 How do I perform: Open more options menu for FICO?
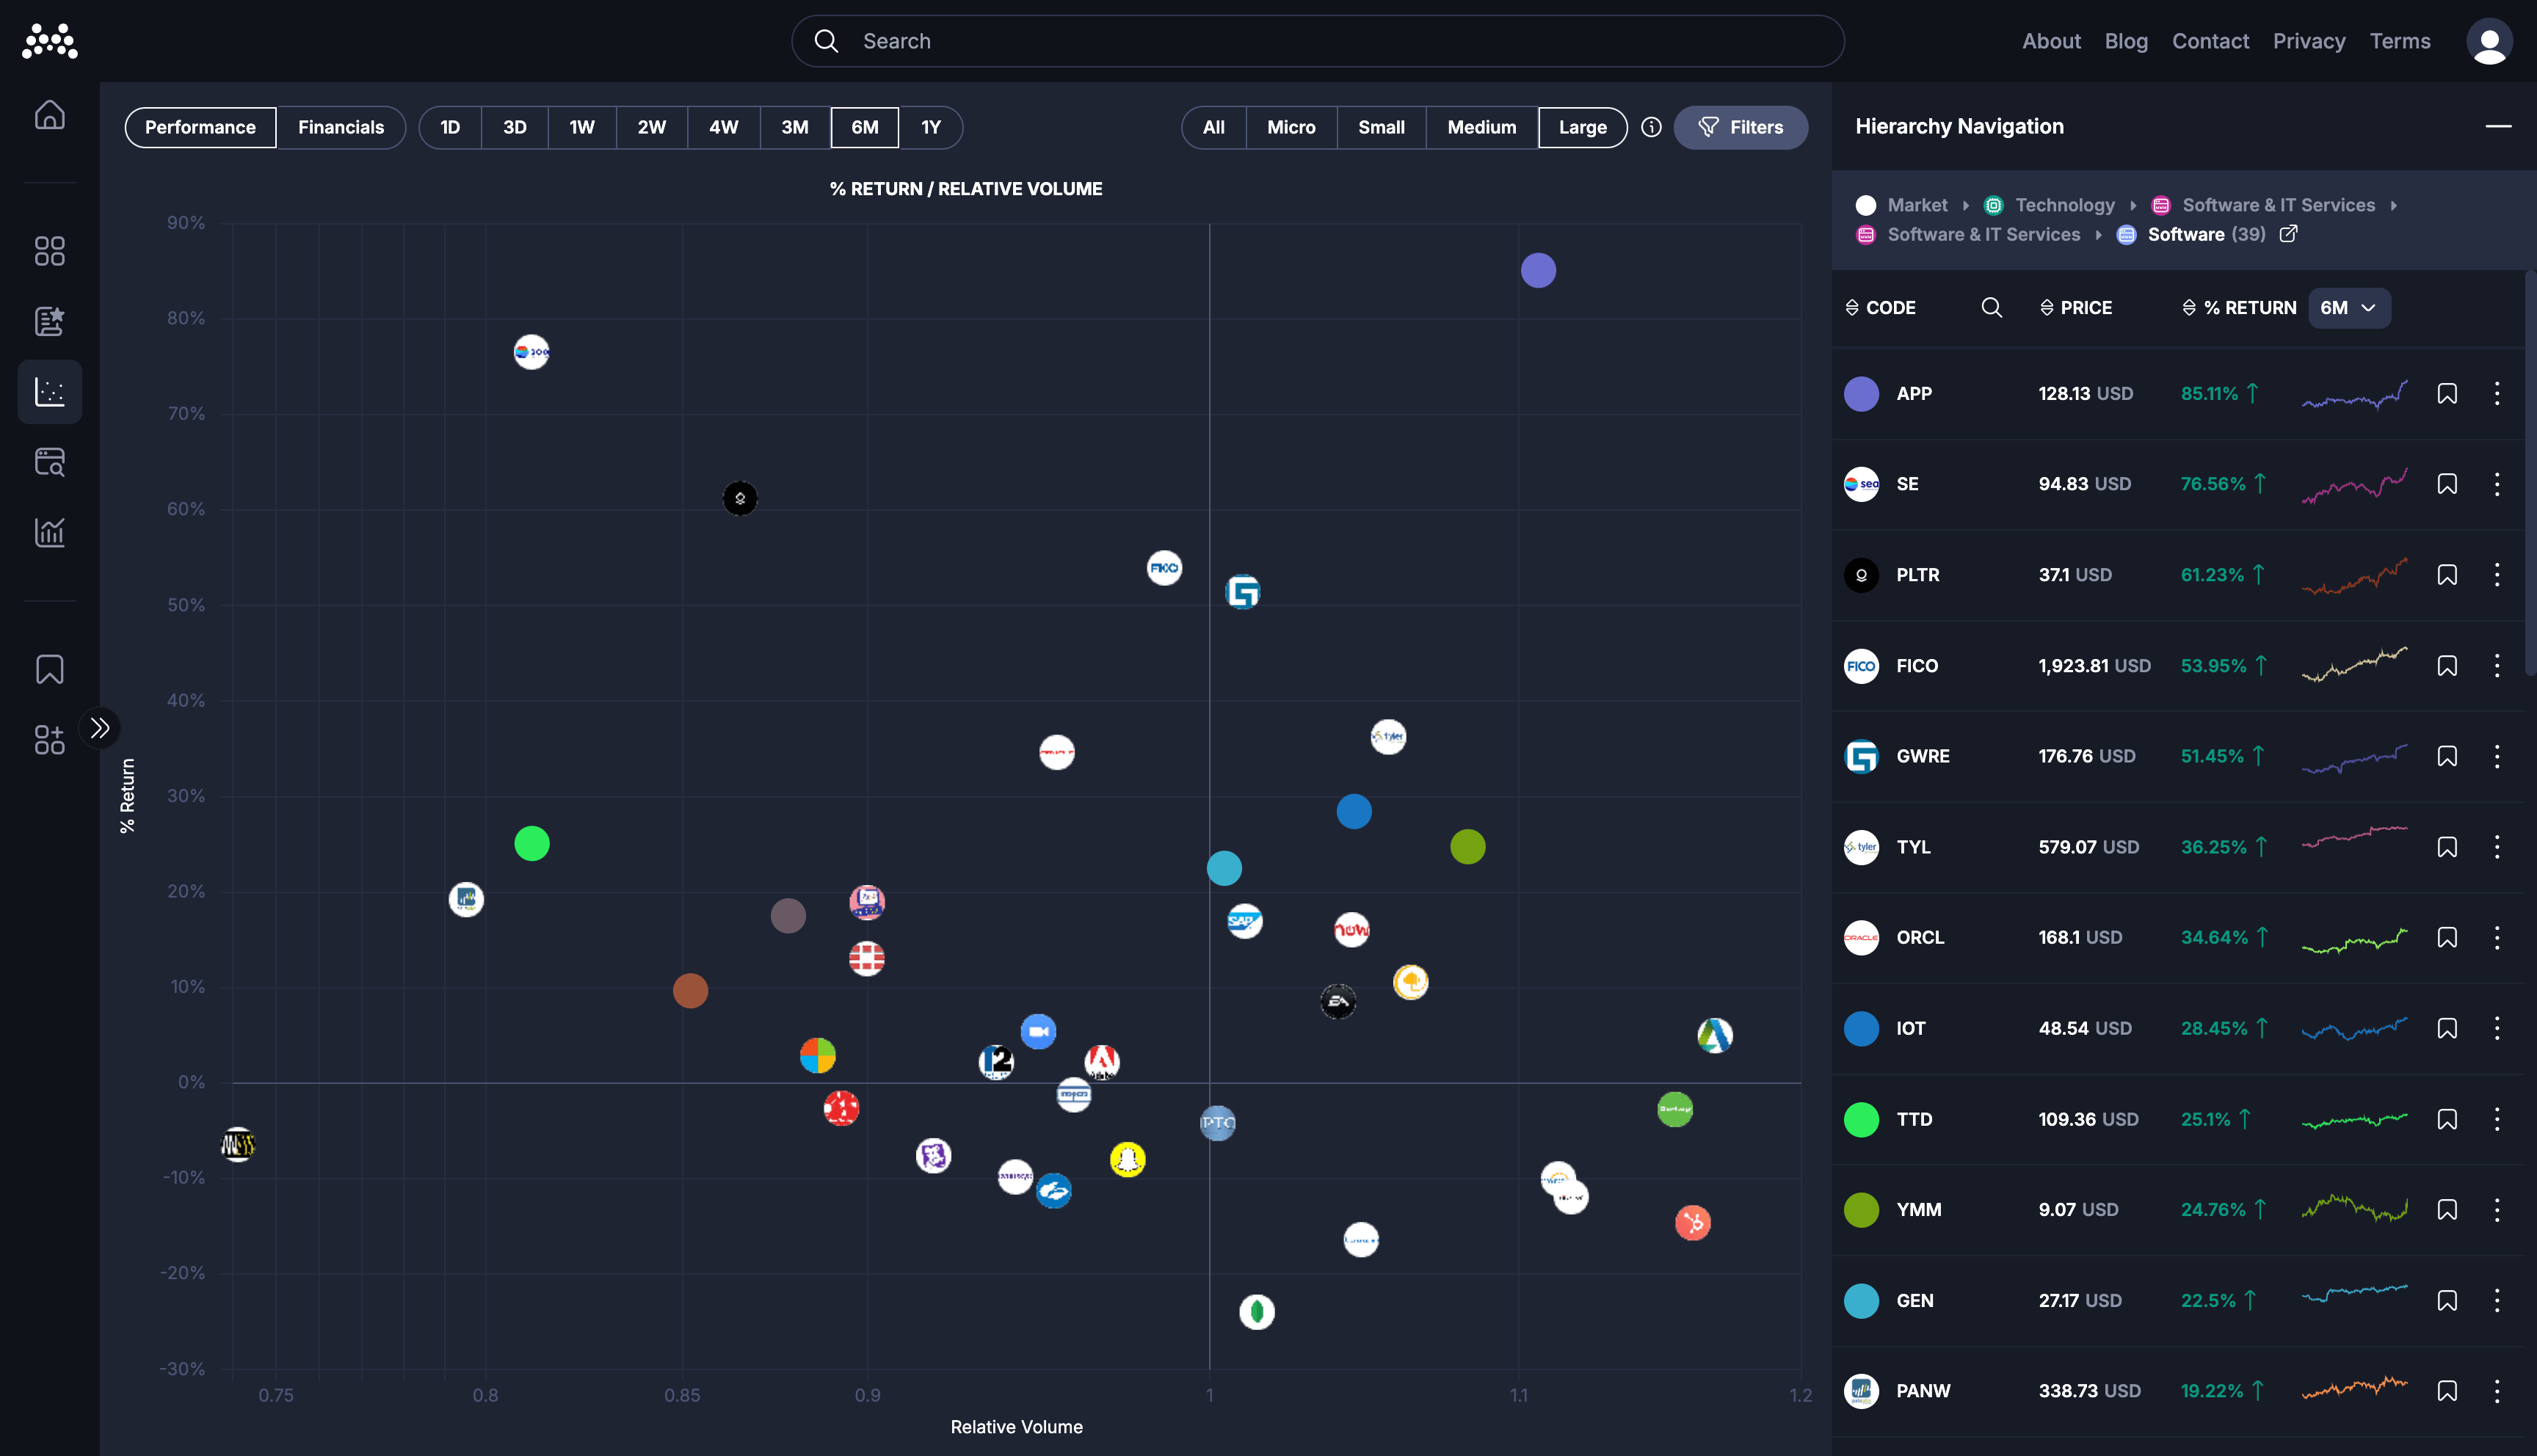tap(2496, 666)
